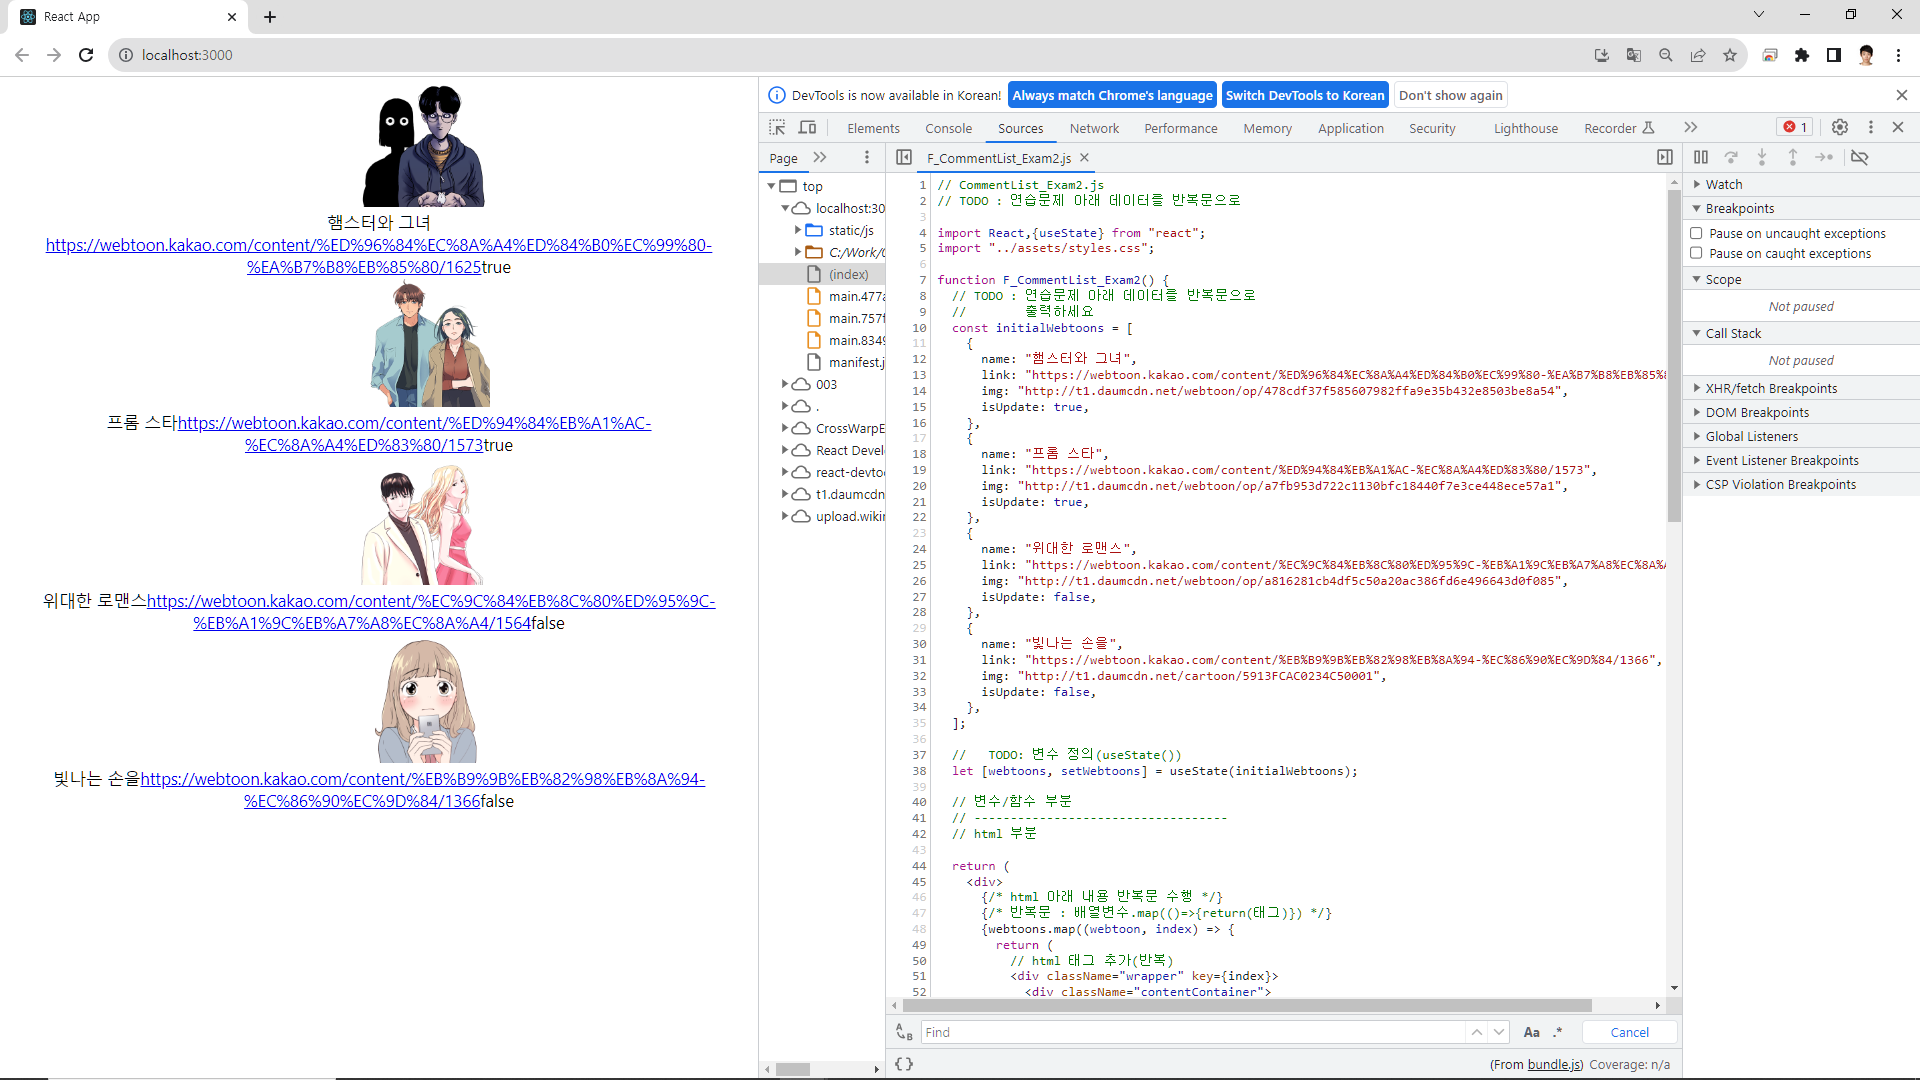This screenshot has height=1080, width=1920.
Task: Toggle the match case Aa button
Action: [1531, 1032]
